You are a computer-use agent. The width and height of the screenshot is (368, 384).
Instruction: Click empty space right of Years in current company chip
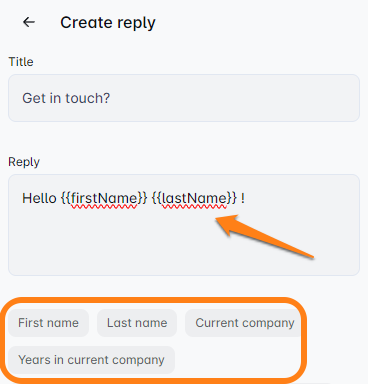237,360
